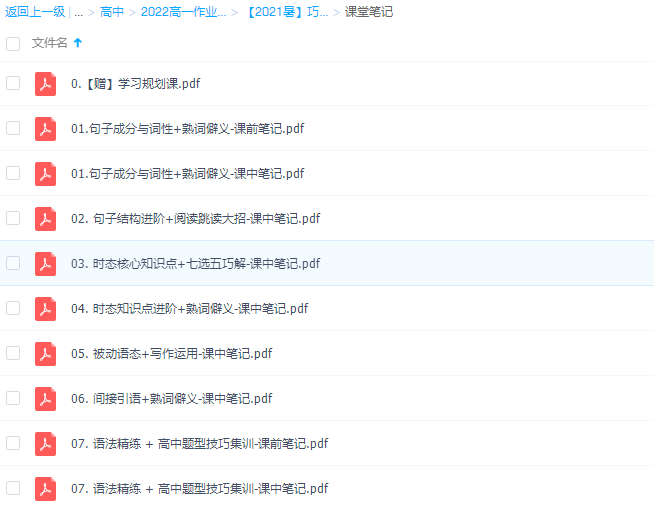Check the box for 04. 时态知识点进阶 file
This screenshot has height=505, width=654.
[x=13, y=308]
